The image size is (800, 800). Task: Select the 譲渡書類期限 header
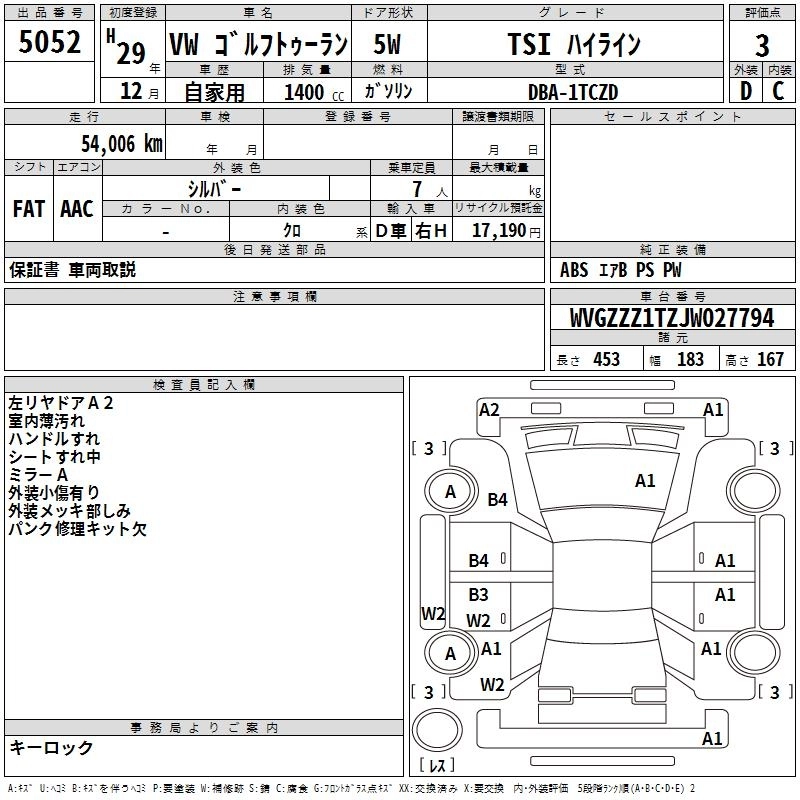pyautogui.click(x=498, y=116)
